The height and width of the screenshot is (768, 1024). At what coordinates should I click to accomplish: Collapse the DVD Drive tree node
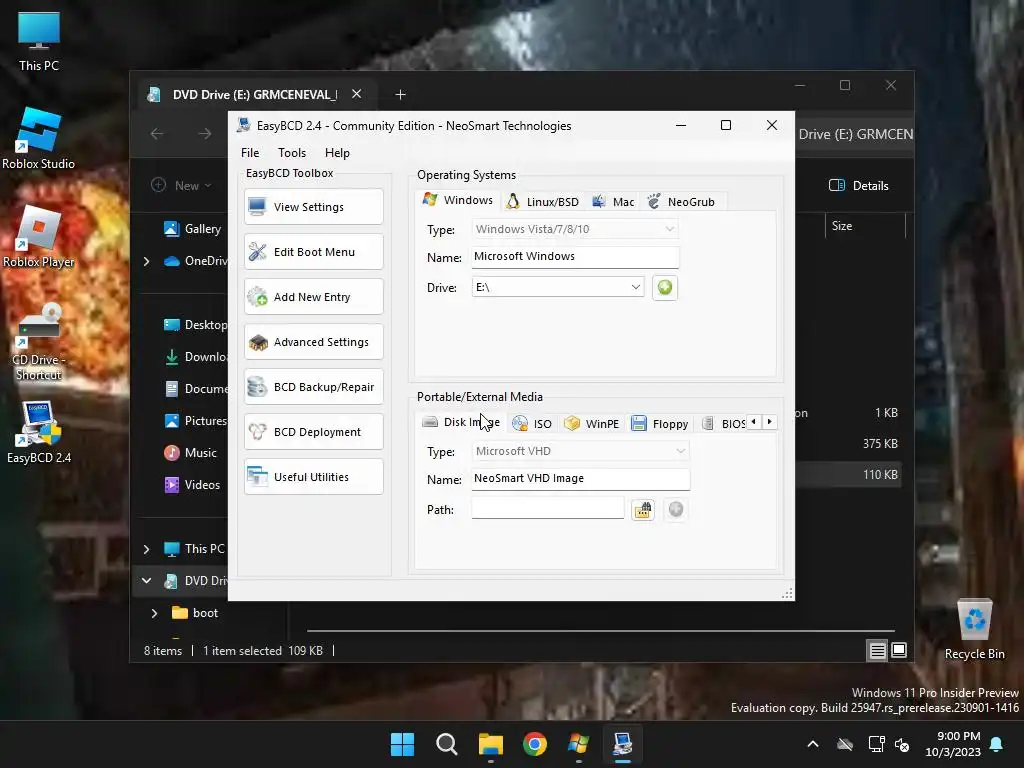tap(146, 581)
